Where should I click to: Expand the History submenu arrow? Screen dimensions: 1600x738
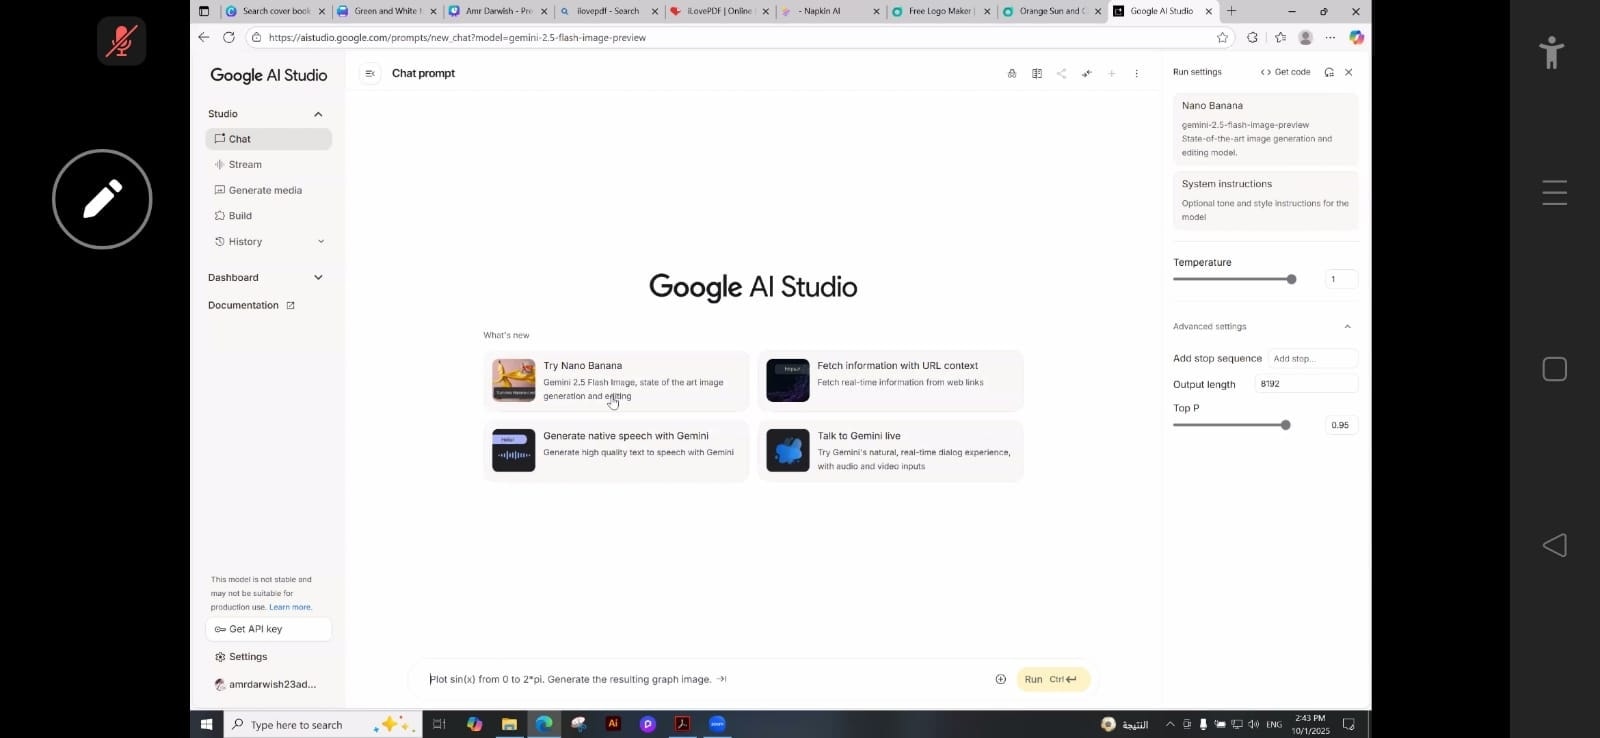[x=321, y=241]
